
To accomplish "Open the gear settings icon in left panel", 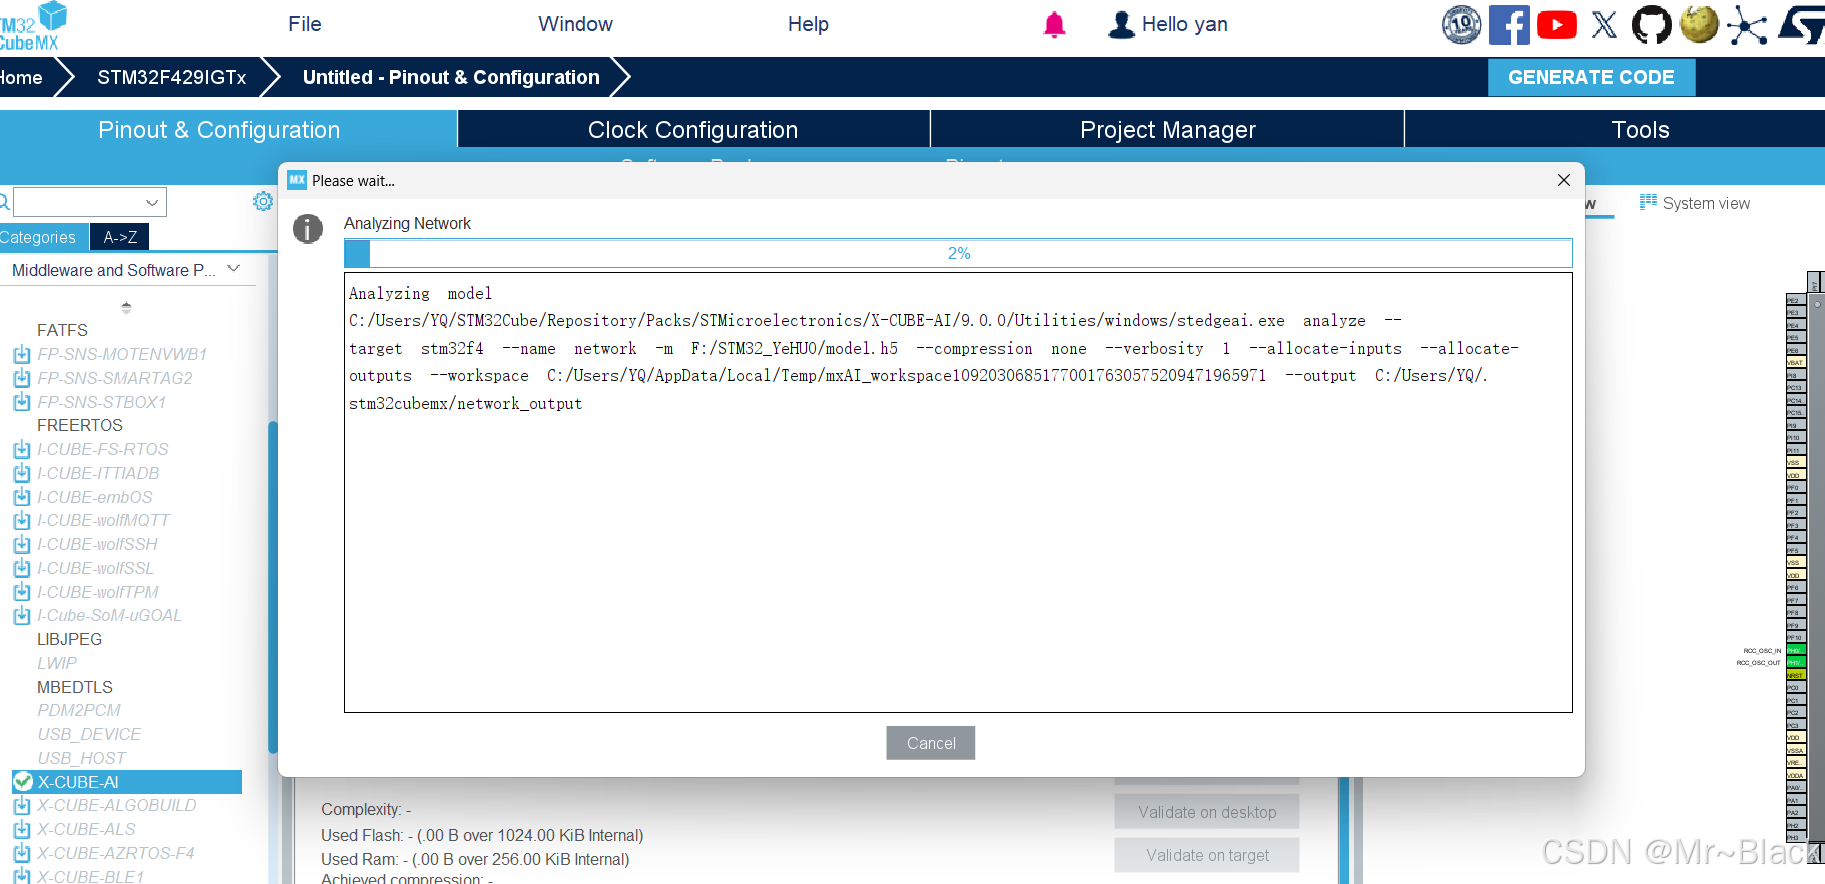I will click(x=263, y=202).
